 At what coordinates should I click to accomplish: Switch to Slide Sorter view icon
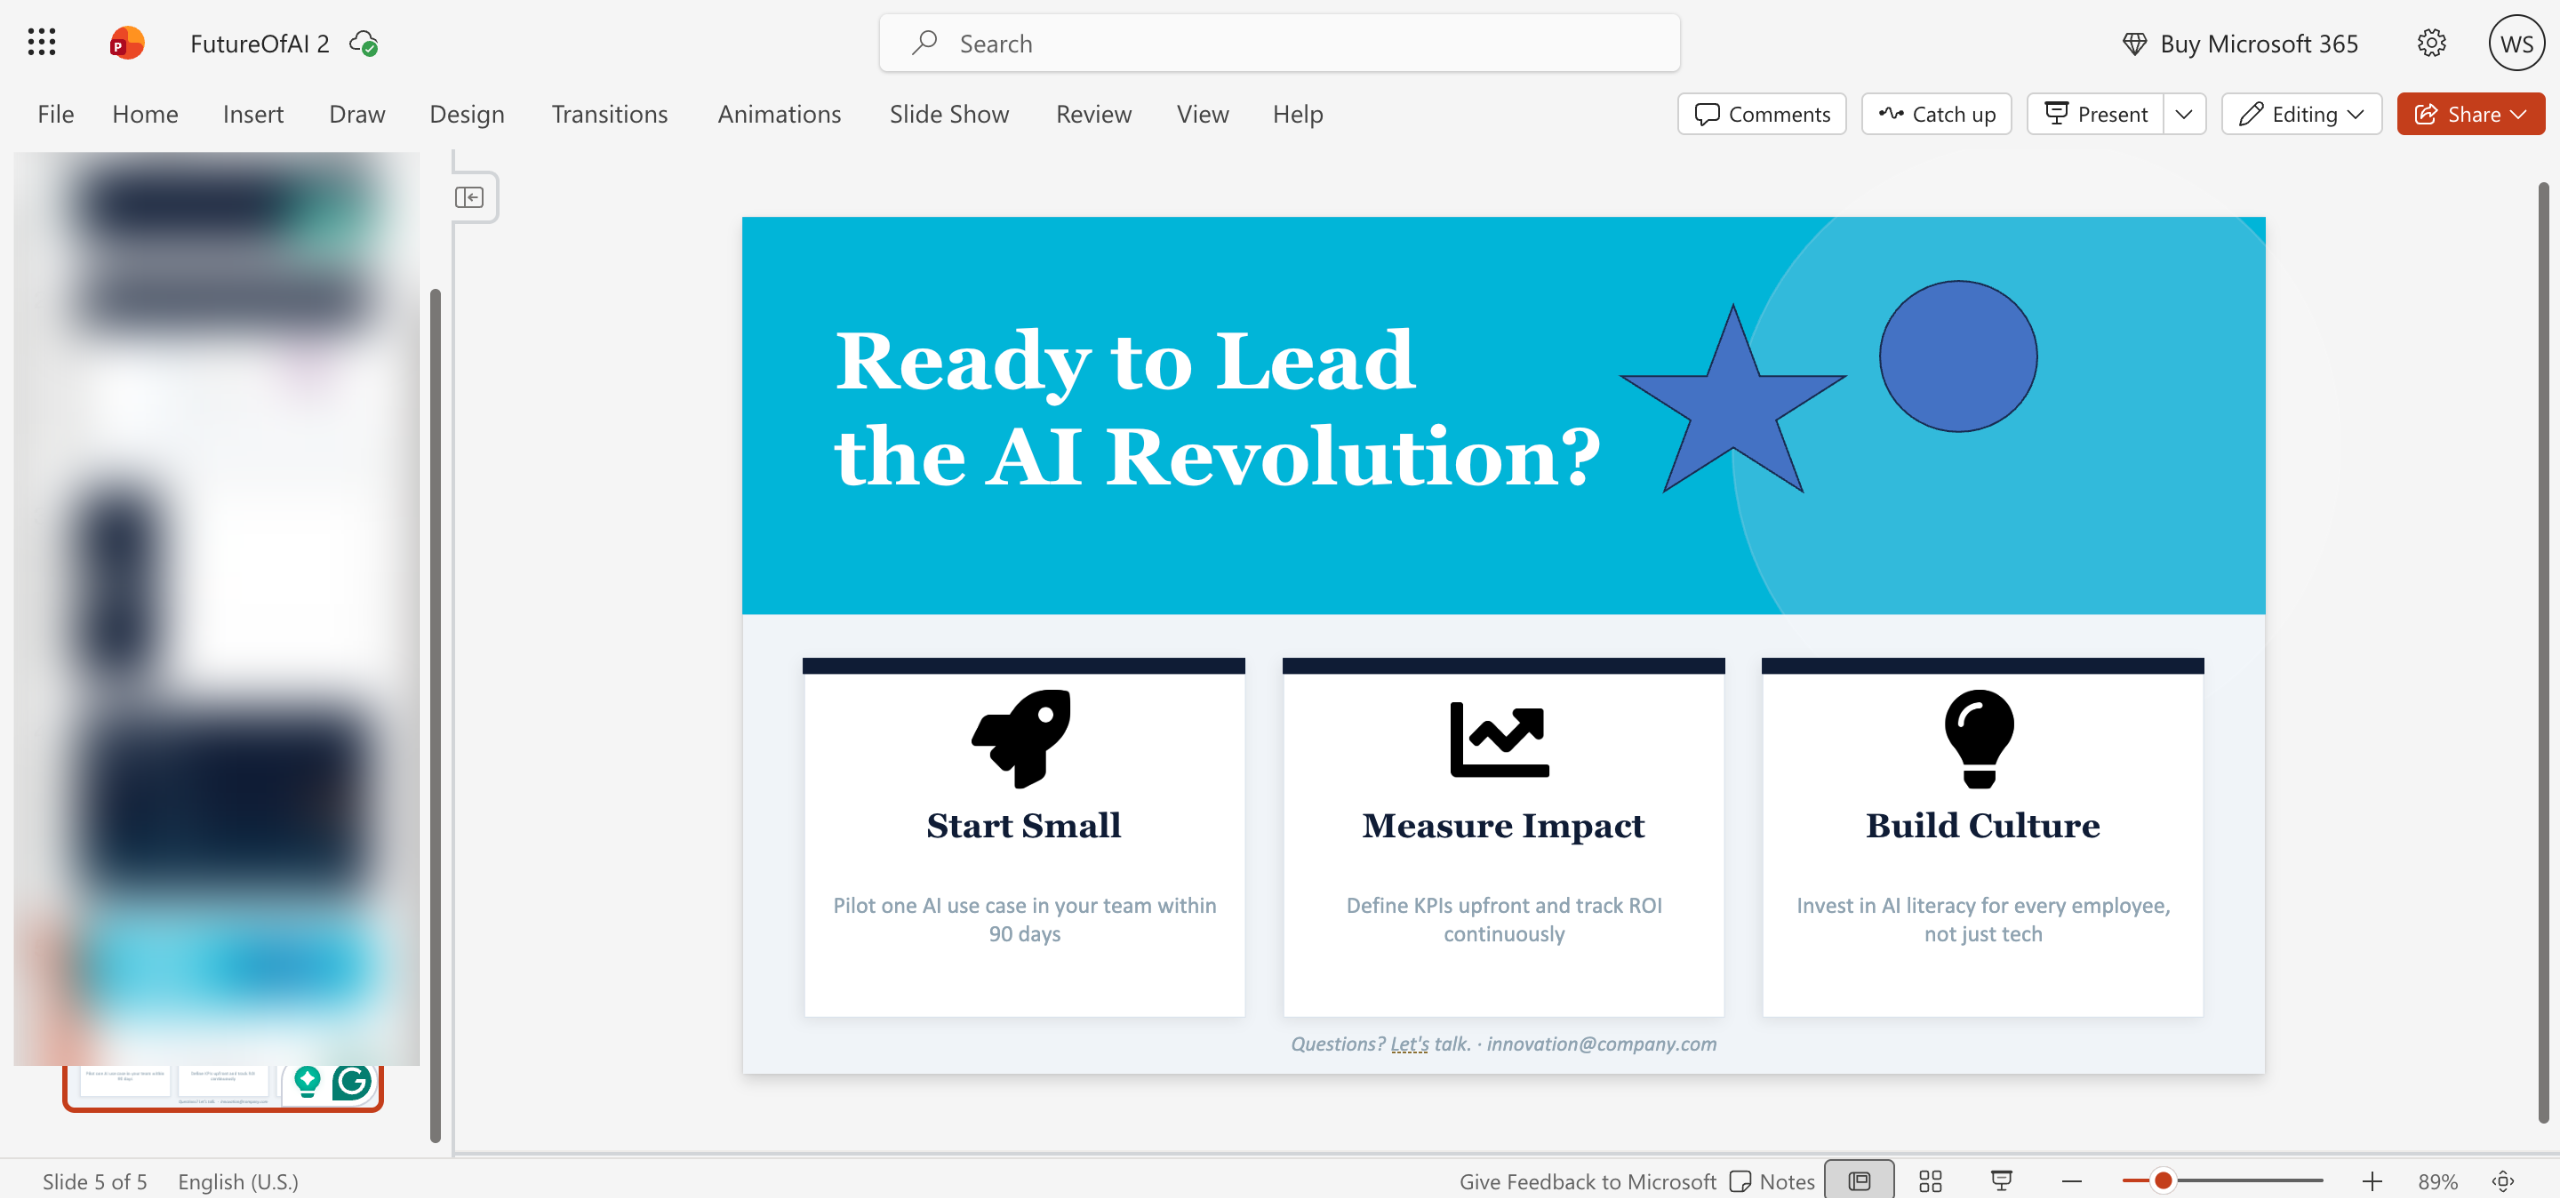pos(1930,1181)
